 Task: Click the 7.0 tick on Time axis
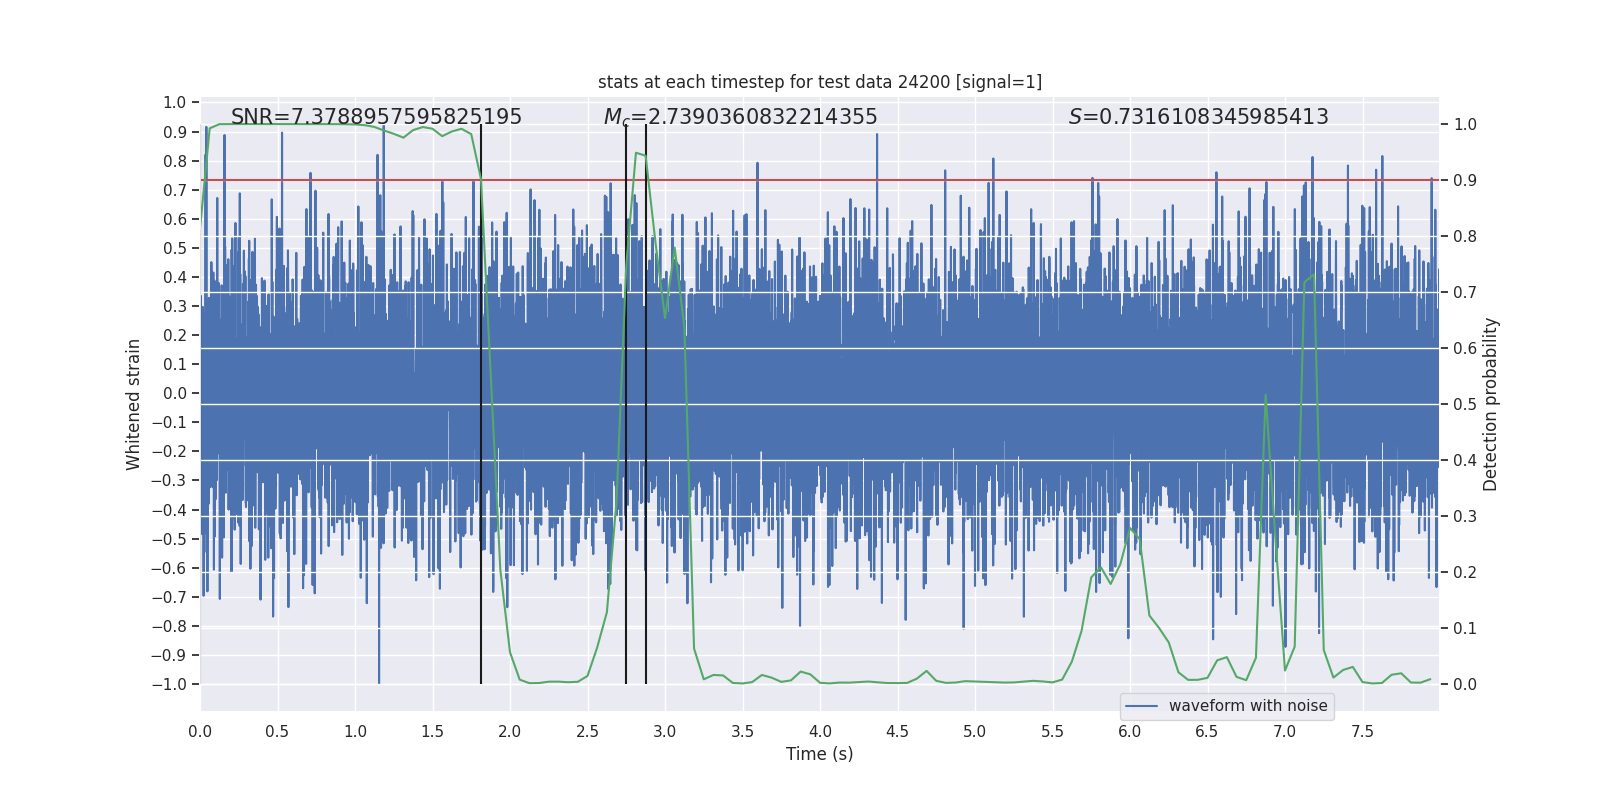coord(1285,732)
